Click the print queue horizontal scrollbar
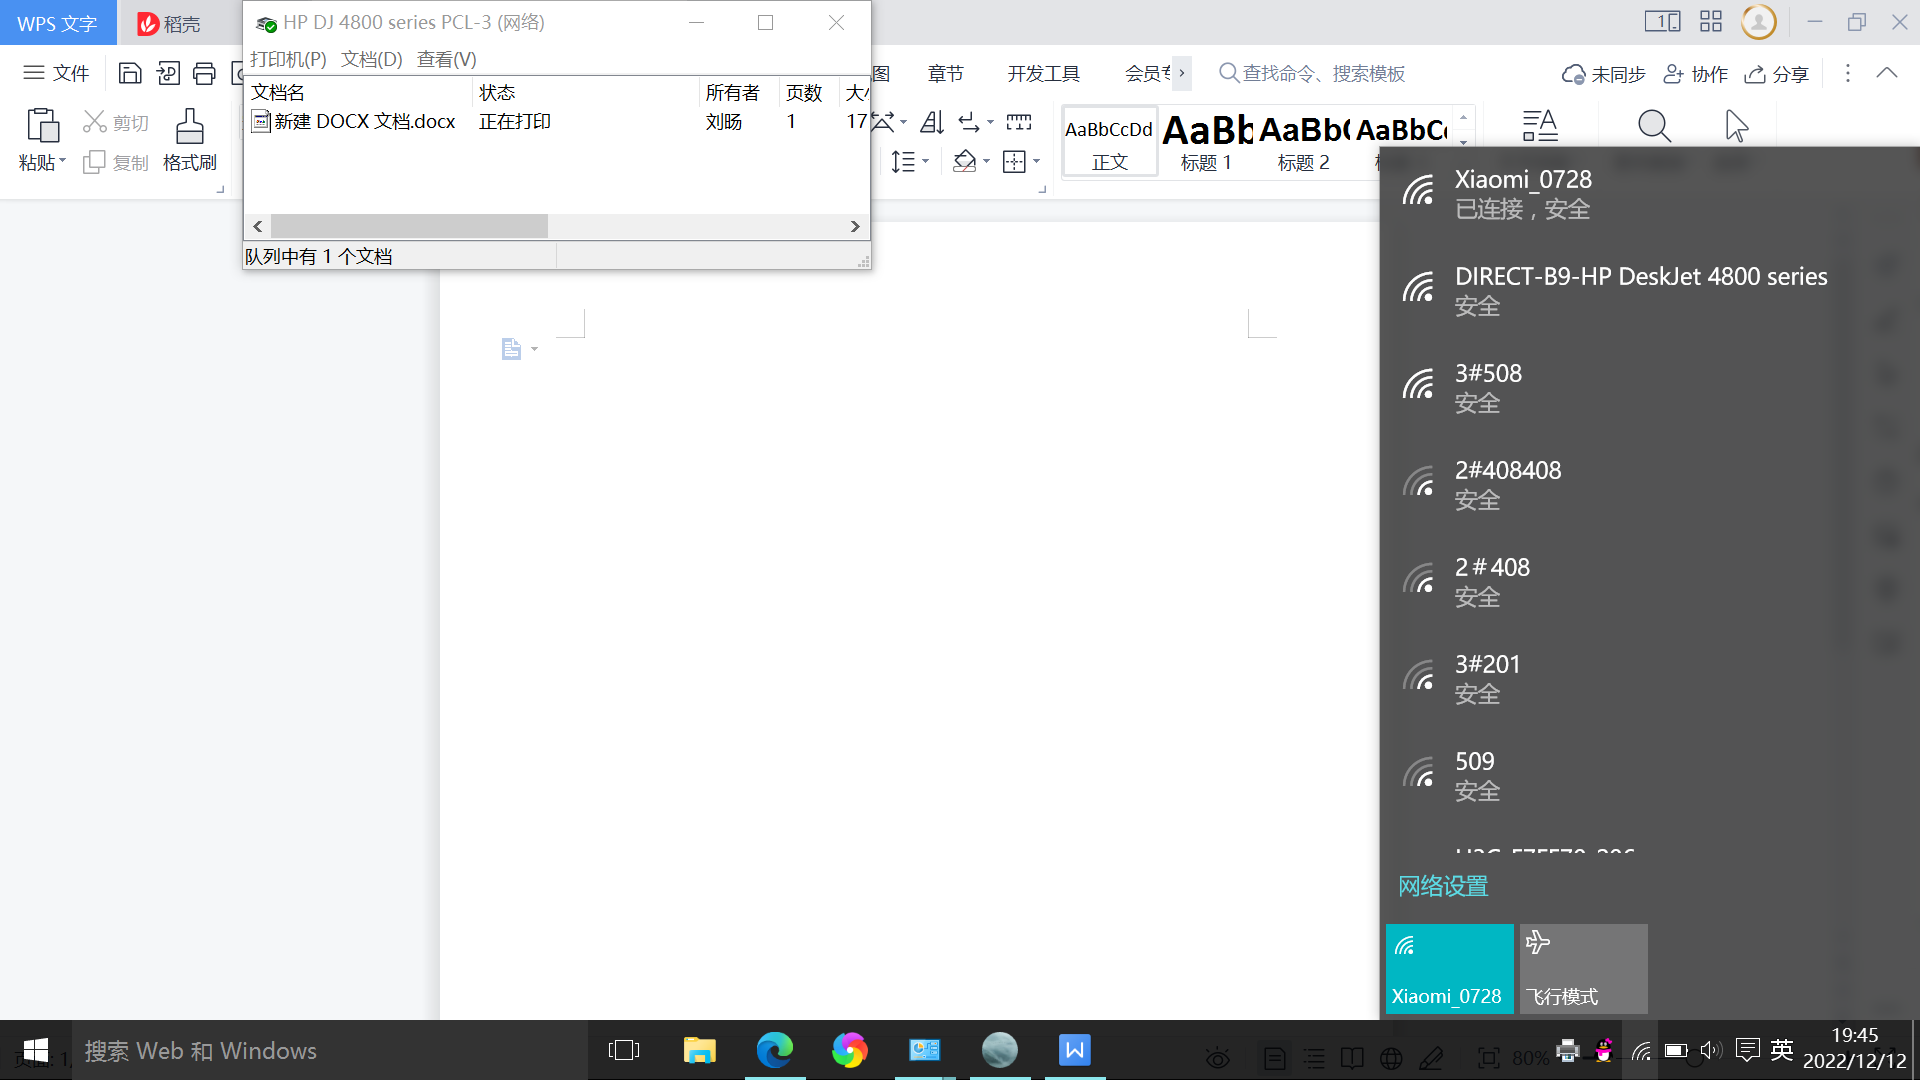 (409, 226)
